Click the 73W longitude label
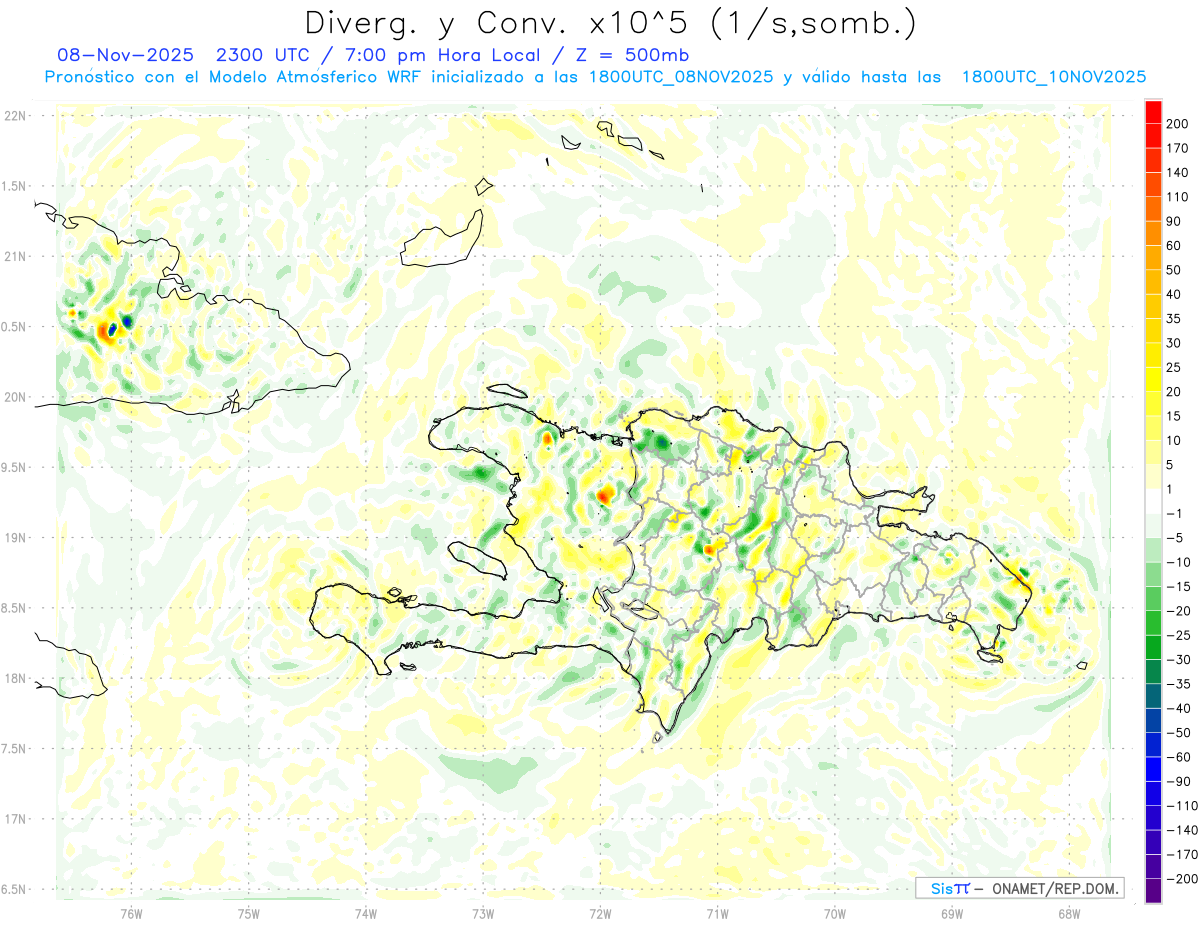1200x927 pixels. pyautogui.click(x=483, y=913)
